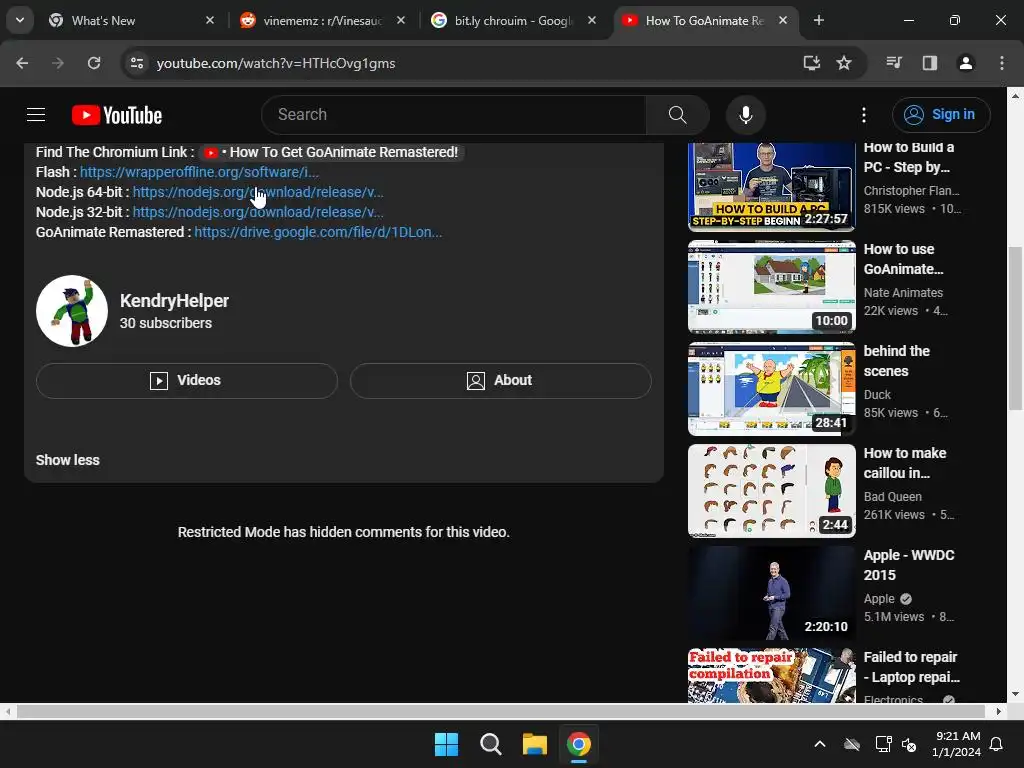The width and height of the screenshot is (1024, 768).
Task: Open the Node.js 64-bit download link
Action: click(258, 193)
